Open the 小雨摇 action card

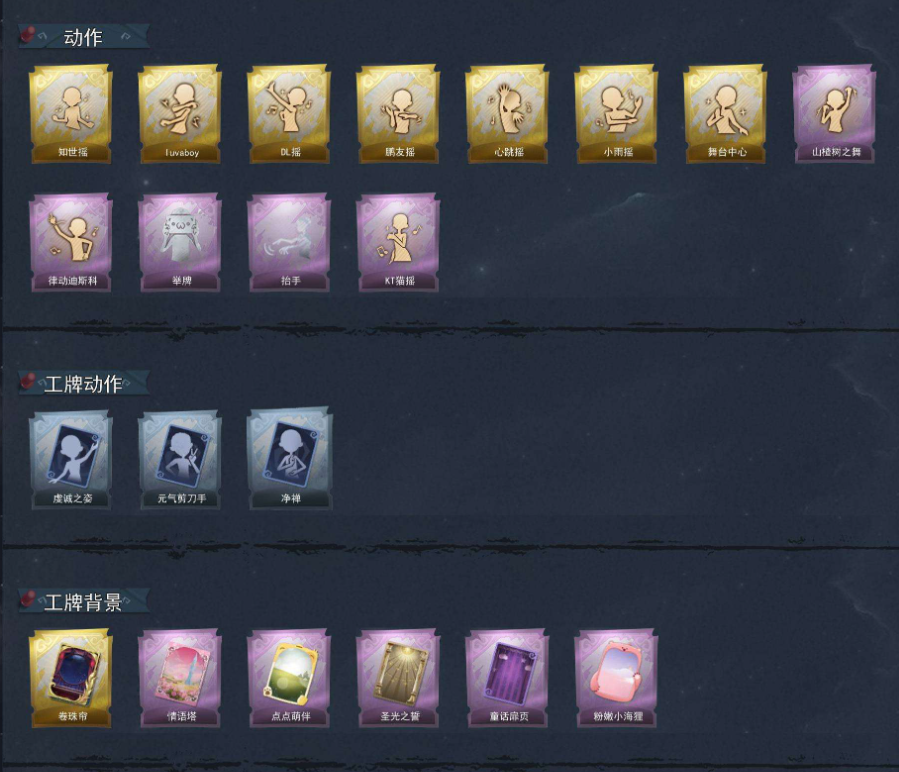pyautogui.click(x=616, y=114)
